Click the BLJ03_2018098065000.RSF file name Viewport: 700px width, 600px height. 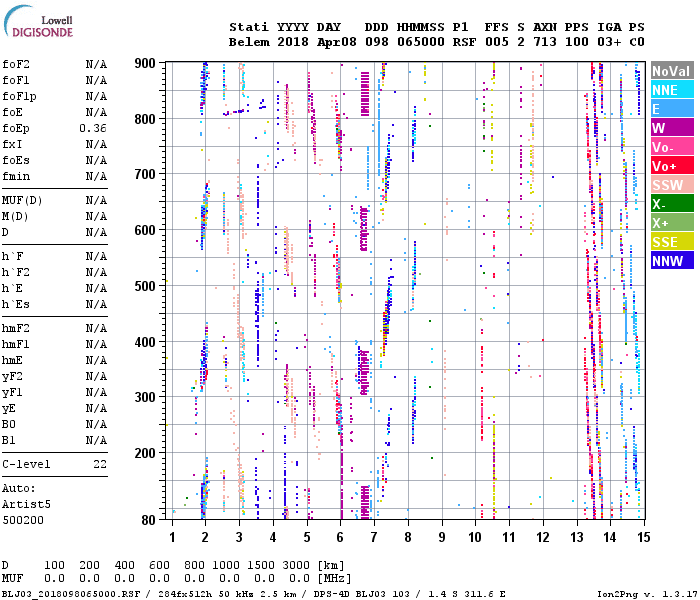coord(71,594)
